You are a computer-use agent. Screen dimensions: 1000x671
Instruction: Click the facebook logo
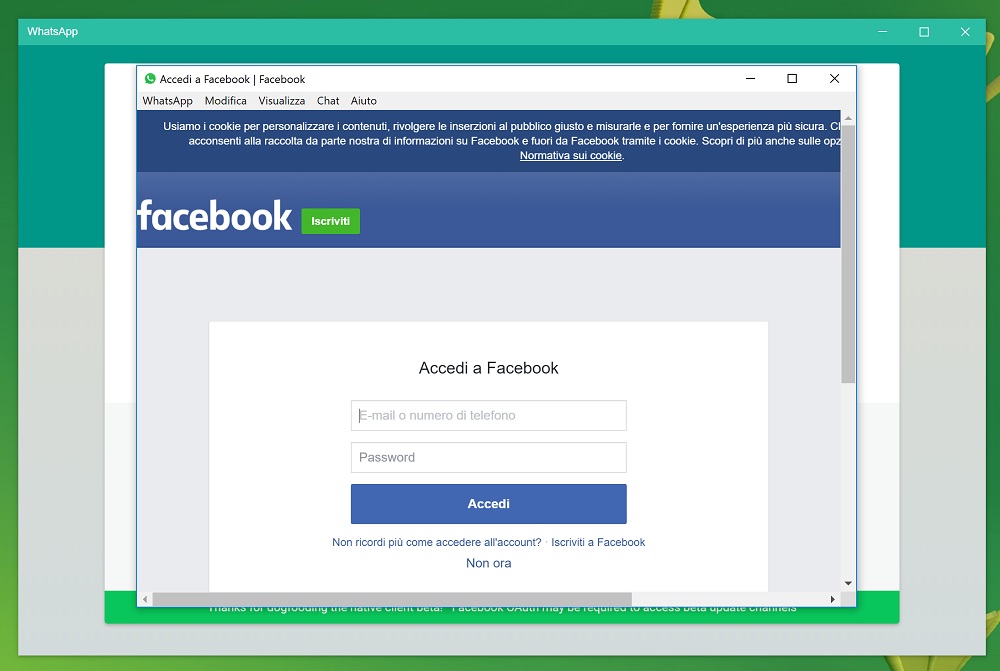(214, 216)
